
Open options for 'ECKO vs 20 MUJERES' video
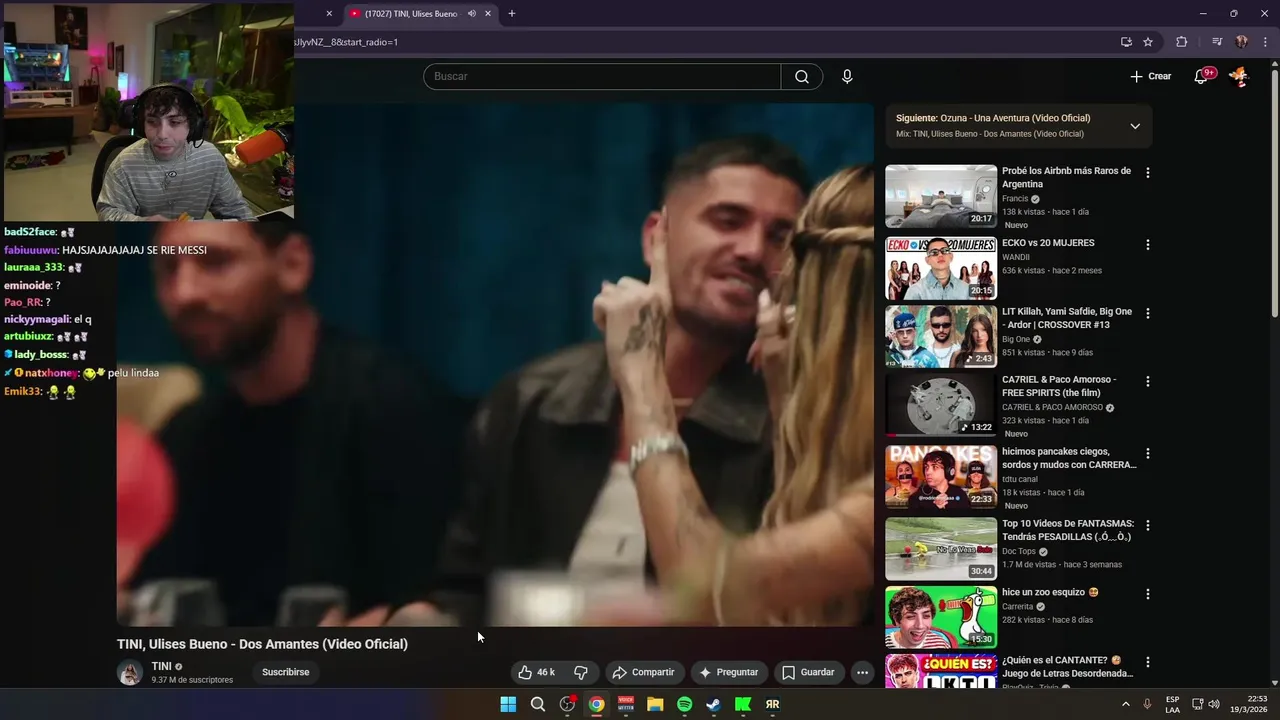coord(1147,245)
